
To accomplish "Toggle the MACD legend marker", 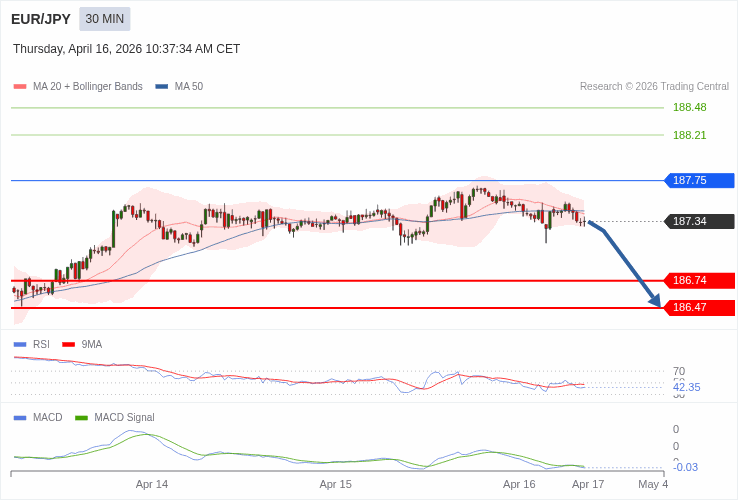I will tap(20, 418).
